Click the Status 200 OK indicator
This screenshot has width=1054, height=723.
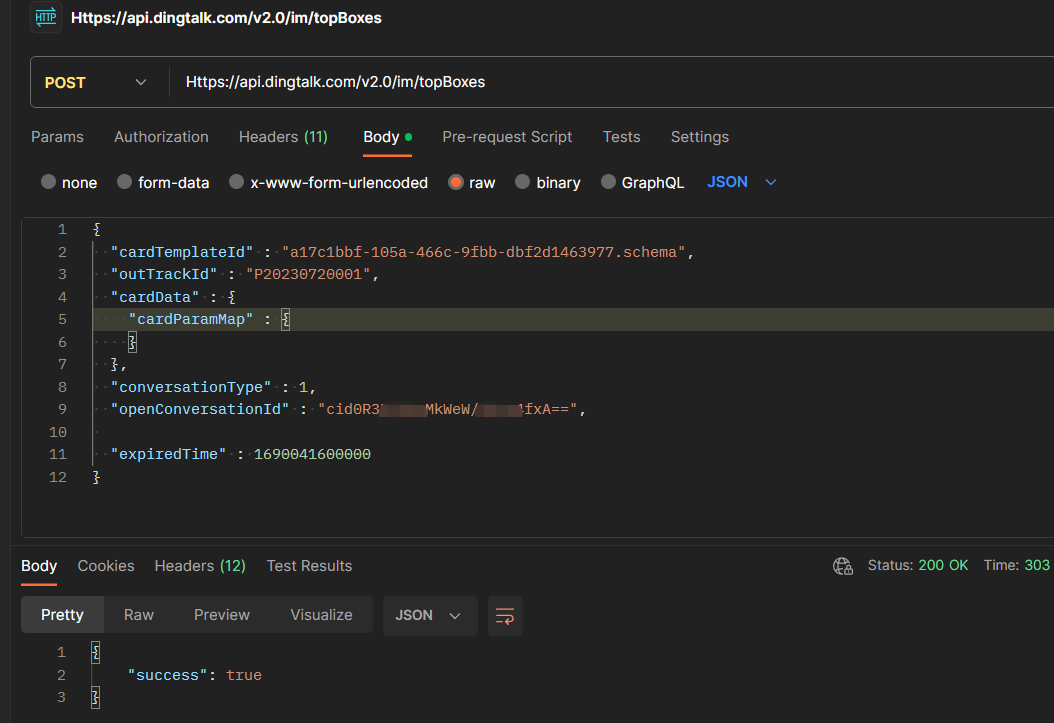[x=918, y=566]
